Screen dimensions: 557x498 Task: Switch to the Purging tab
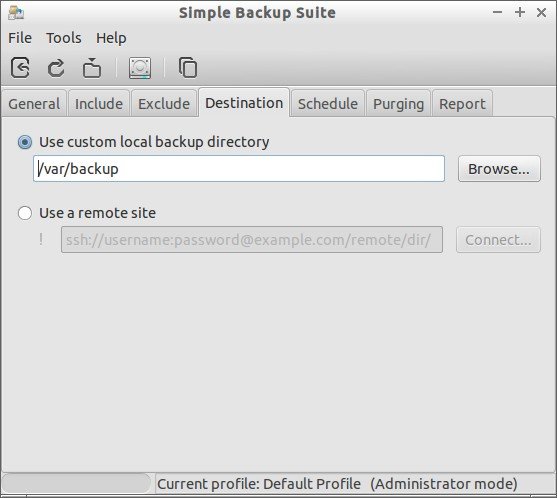pos(399,104)
